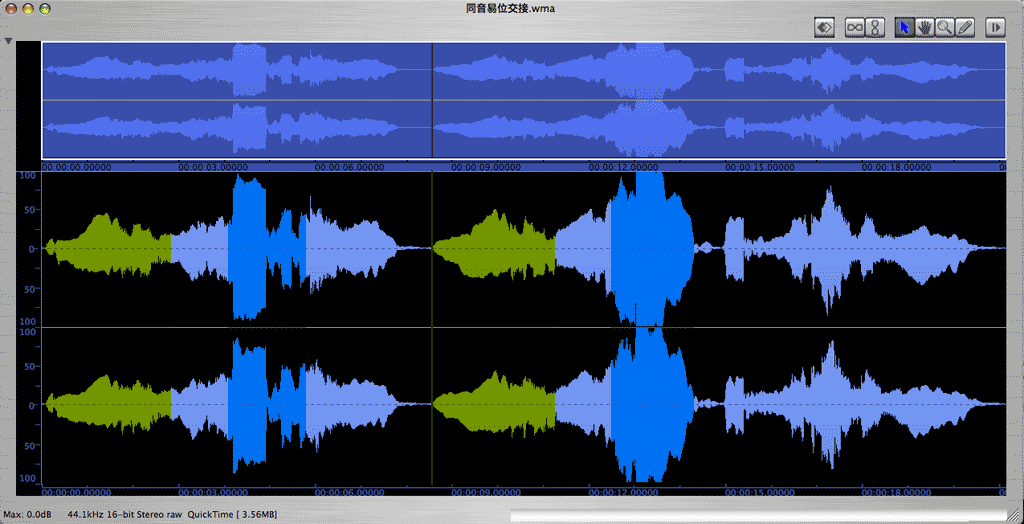Click the green zoom window button
Image resolution: width=1024 pixels, height=524 pixels.
click(49, 9)
